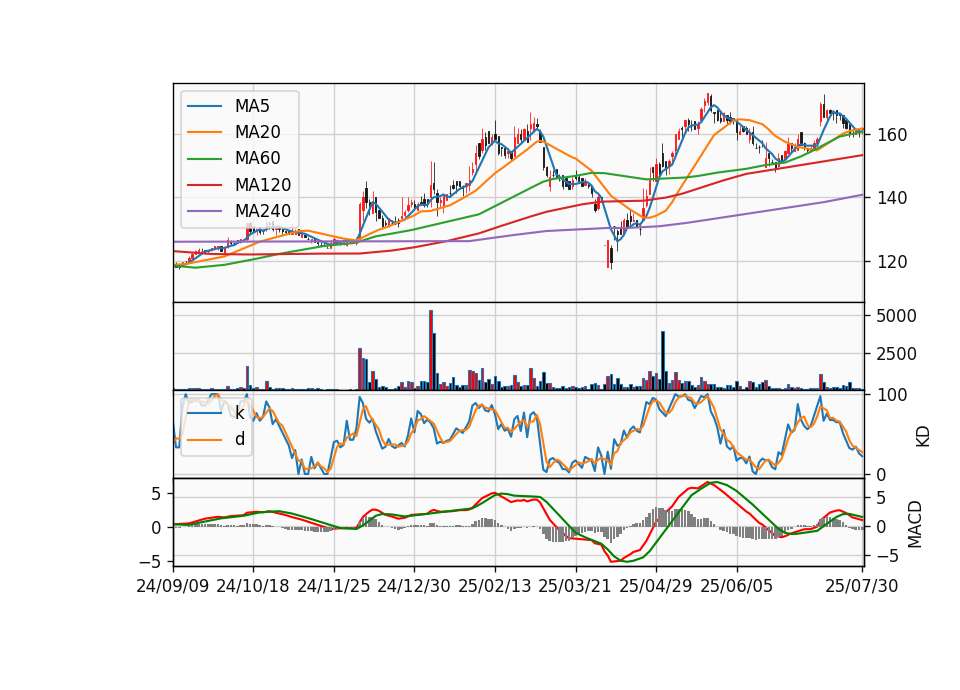Click the 25/06/05 date tick label
Image resolution: width=960 pixels, height=690 pixels.
click(737, 586)
